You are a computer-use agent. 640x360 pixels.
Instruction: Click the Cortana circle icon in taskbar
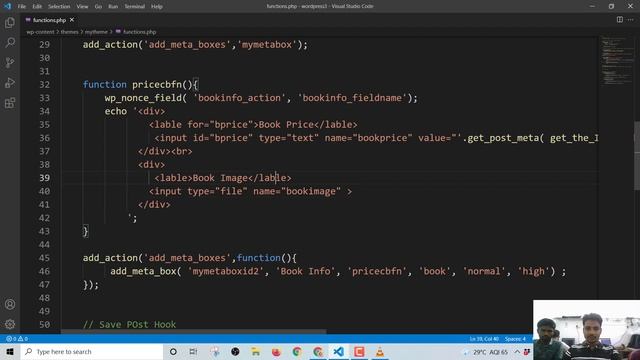(x=173, y=351)
